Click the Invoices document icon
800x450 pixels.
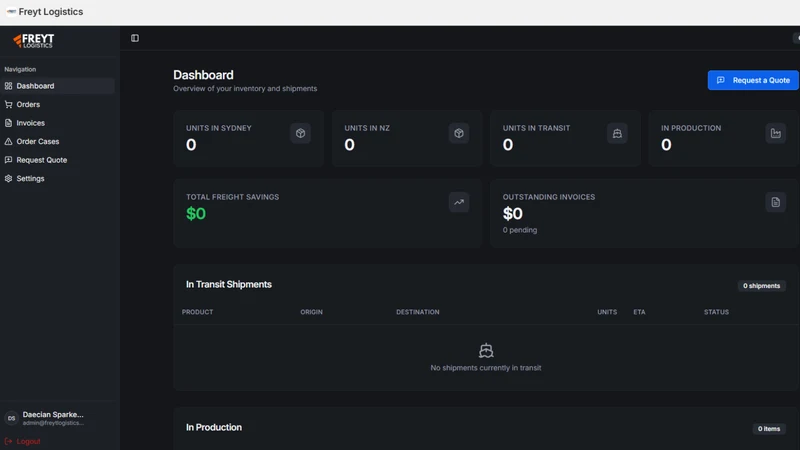pos(9,123)
